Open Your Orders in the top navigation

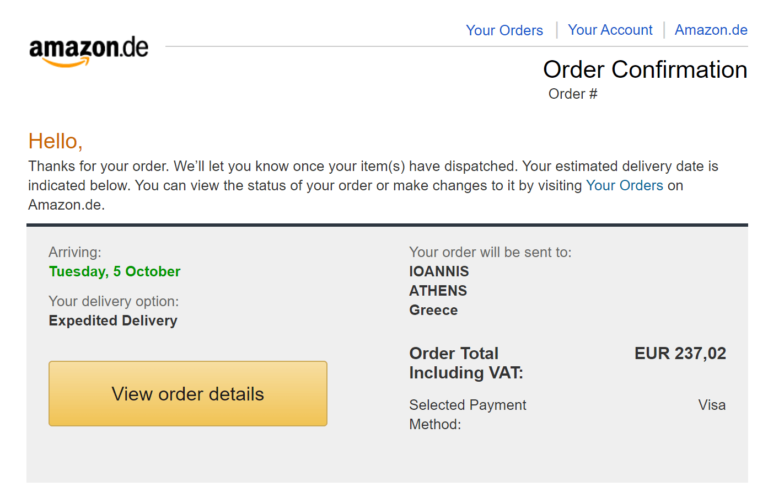(x=504, y=30)
